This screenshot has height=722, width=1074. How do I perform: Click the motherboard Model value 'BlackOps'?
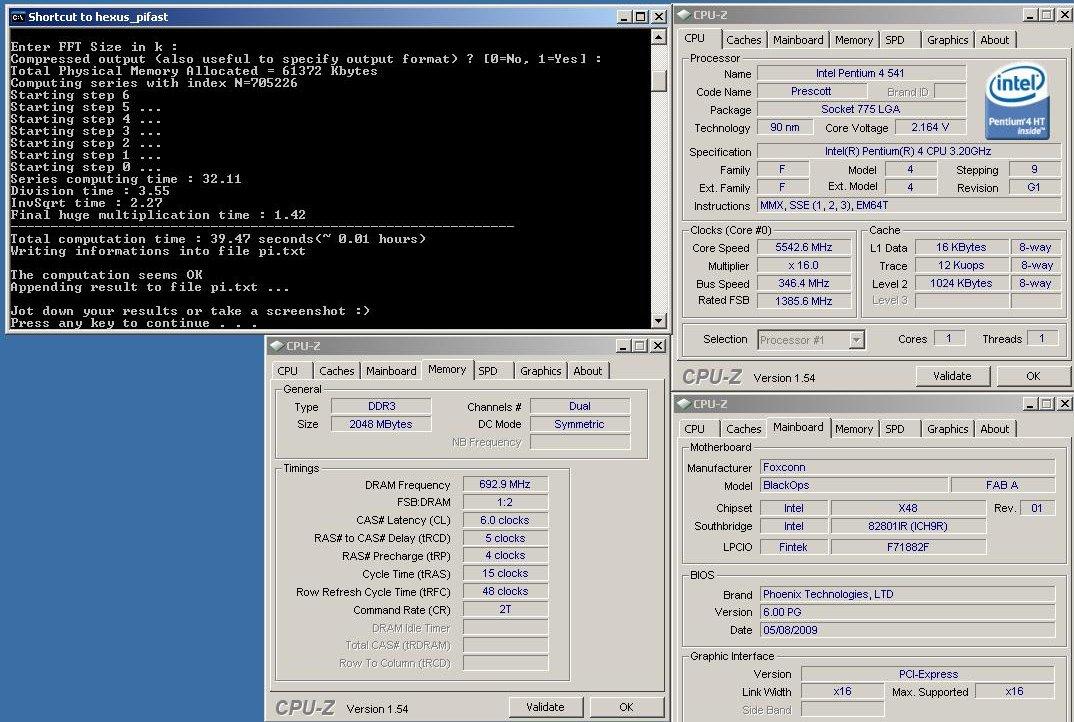(x=854, y=485)
